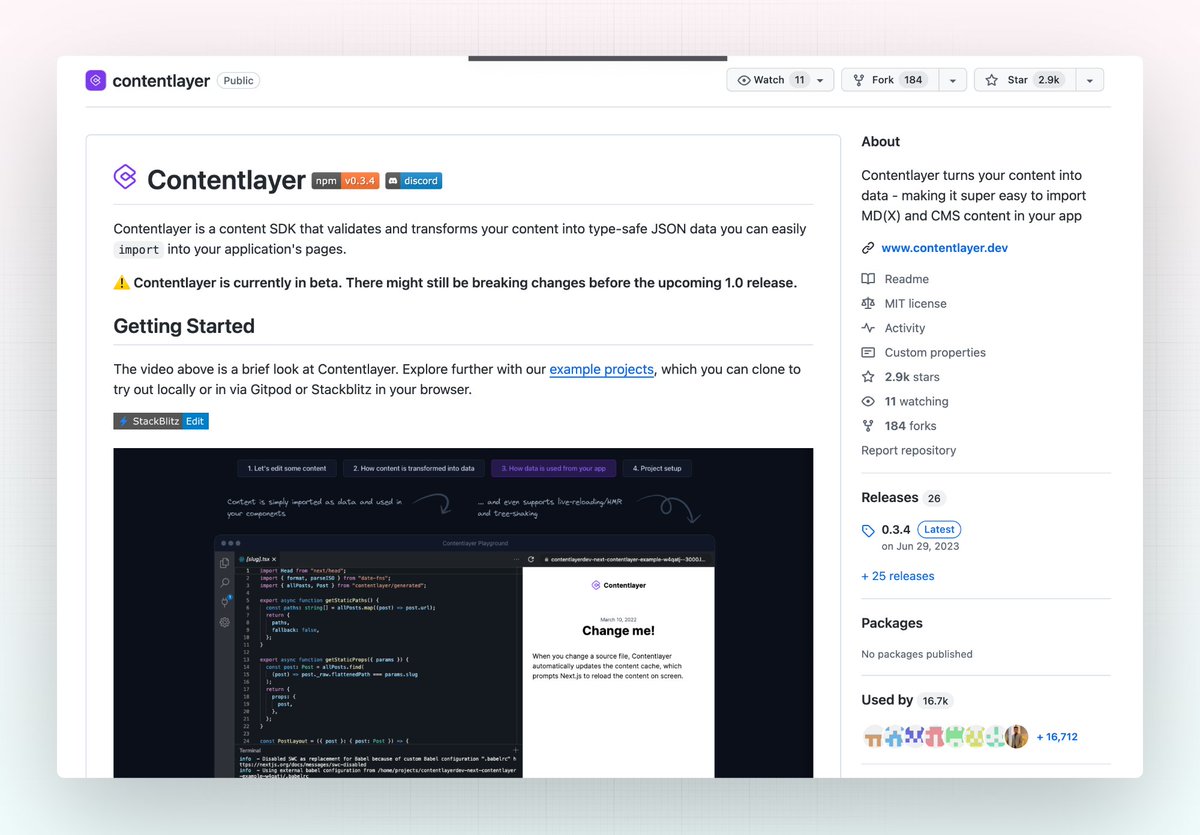Viewport: 1200px width, 835px height.
Task: Click the star icon beside 2.9k stars
Action: point(868,377)
